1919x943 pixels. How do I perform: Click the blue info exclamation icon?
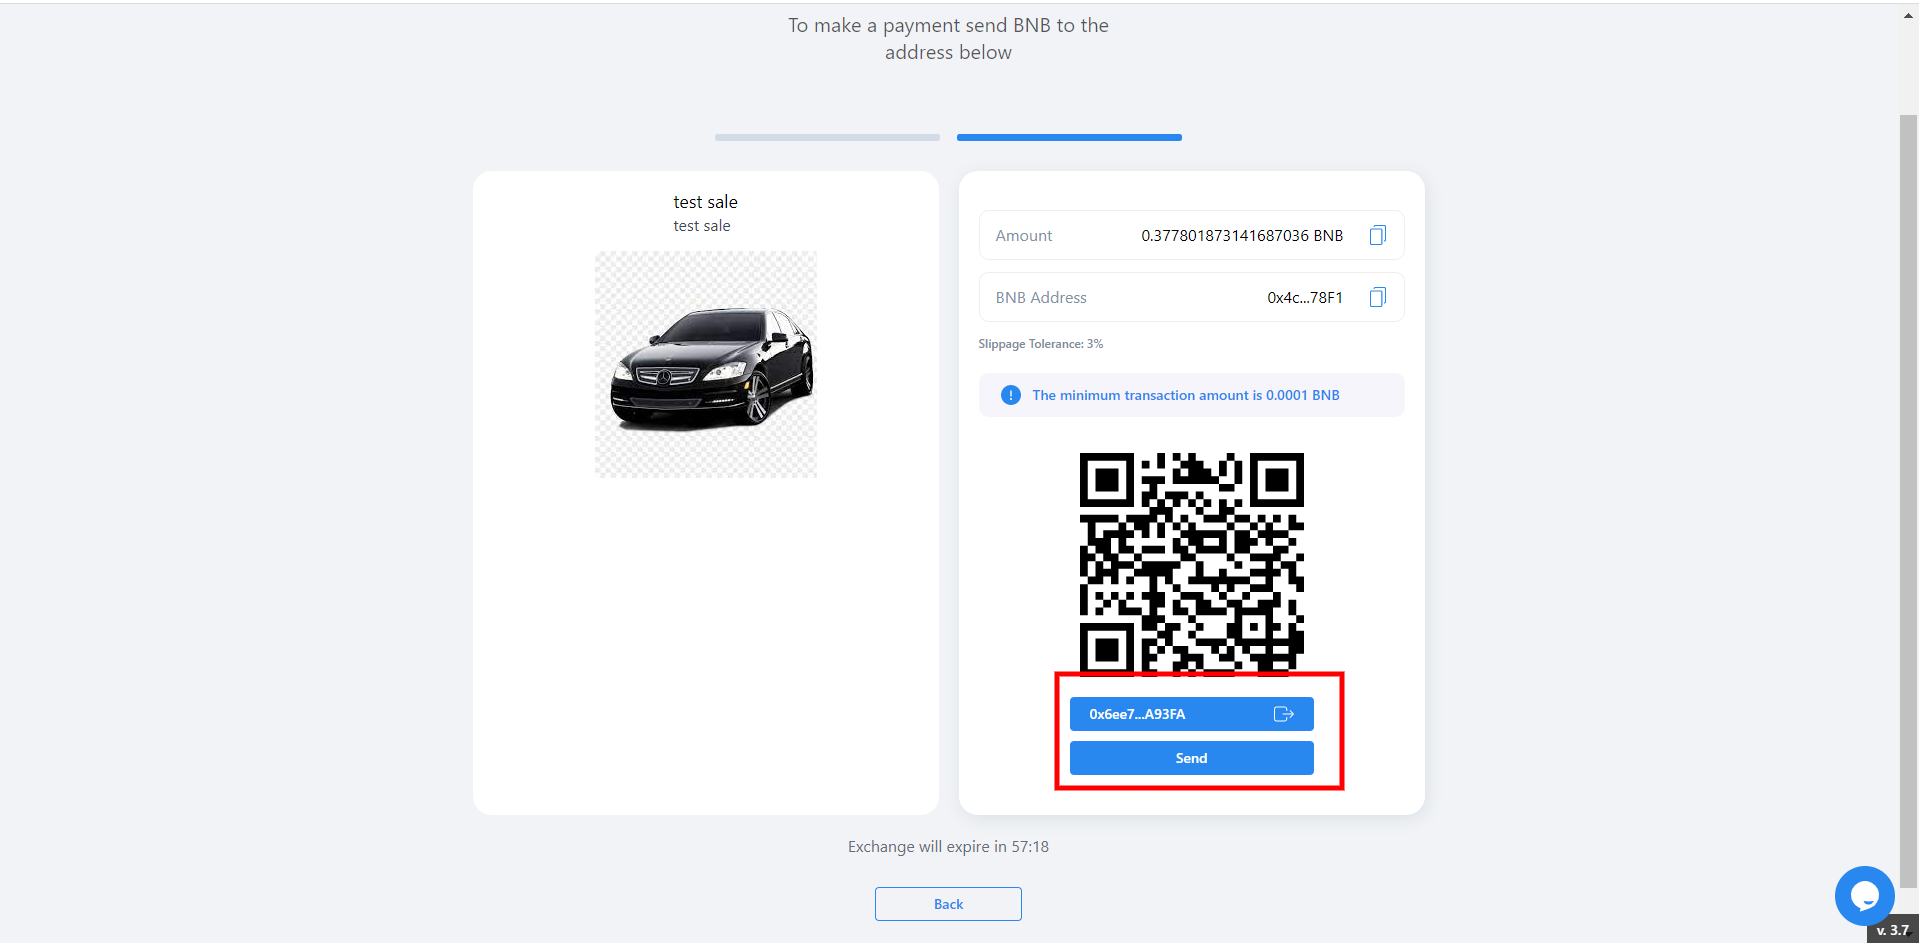(1011, 395)
